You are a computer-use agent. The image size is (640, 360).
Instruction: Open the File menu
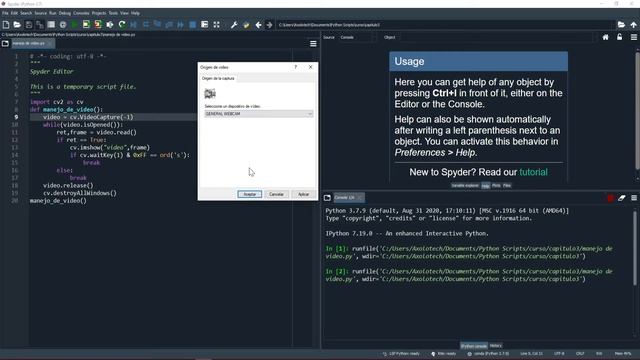pyautogui.click(x=5, y=13)
